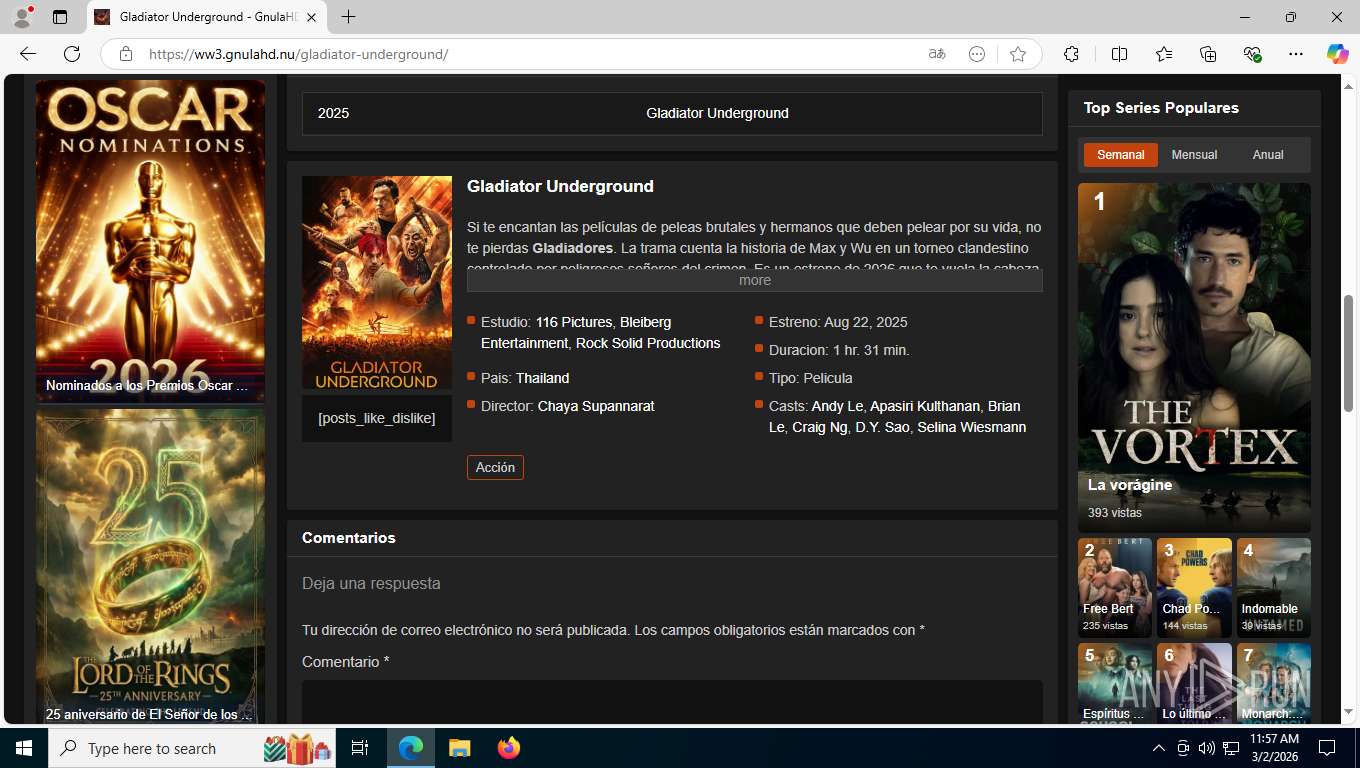The width and height of the screenshot is (1360, 768).
Task: Open the Rock Solid Productions link
Action: coord(648,343)
